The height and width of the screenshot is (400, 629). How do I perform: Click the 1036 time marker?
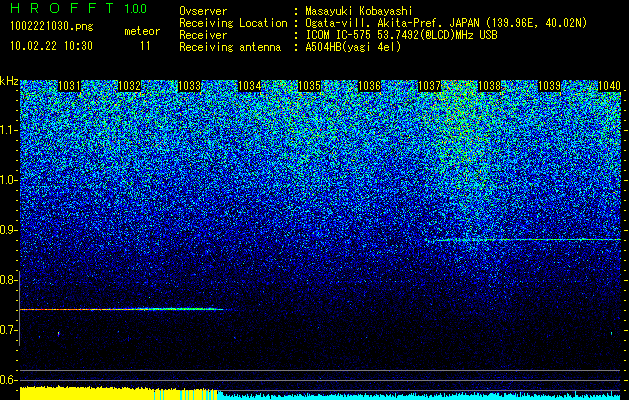pos(369,86)
